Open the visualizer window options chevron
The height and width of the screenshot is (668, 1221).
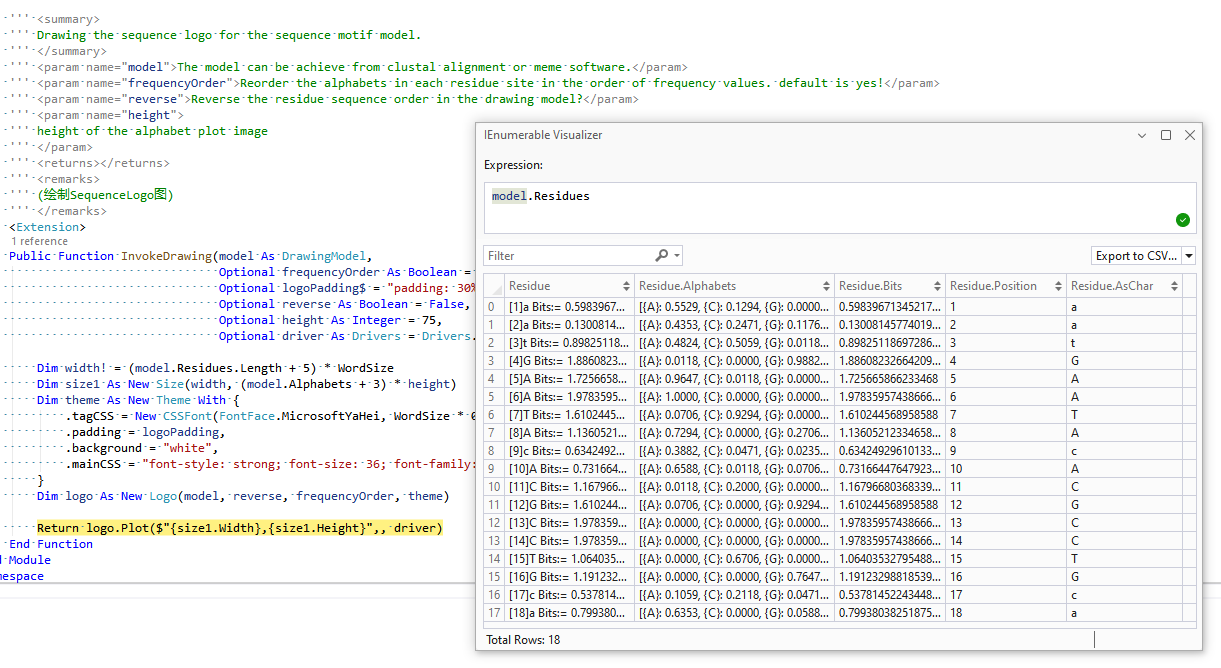coord(1142,135)
